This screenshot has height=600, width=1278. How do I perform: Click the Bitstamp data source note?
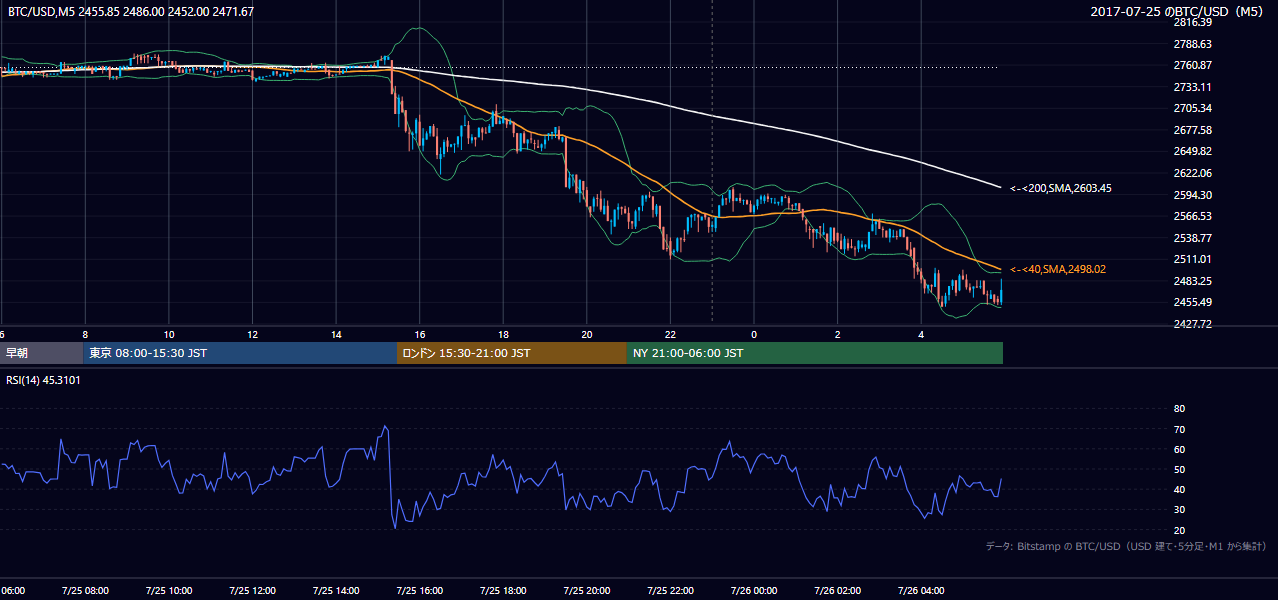click(1126, 546)
